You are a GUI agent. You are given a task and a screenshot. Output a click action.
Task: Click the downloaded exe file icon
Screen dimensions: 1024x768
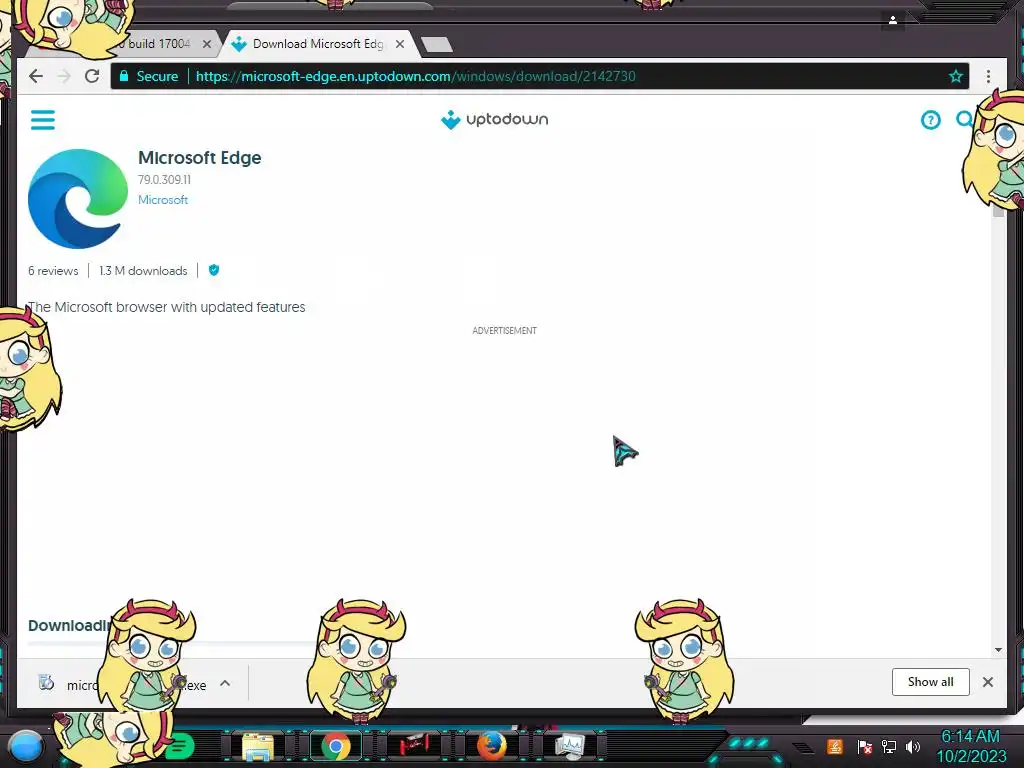point(46,682)
